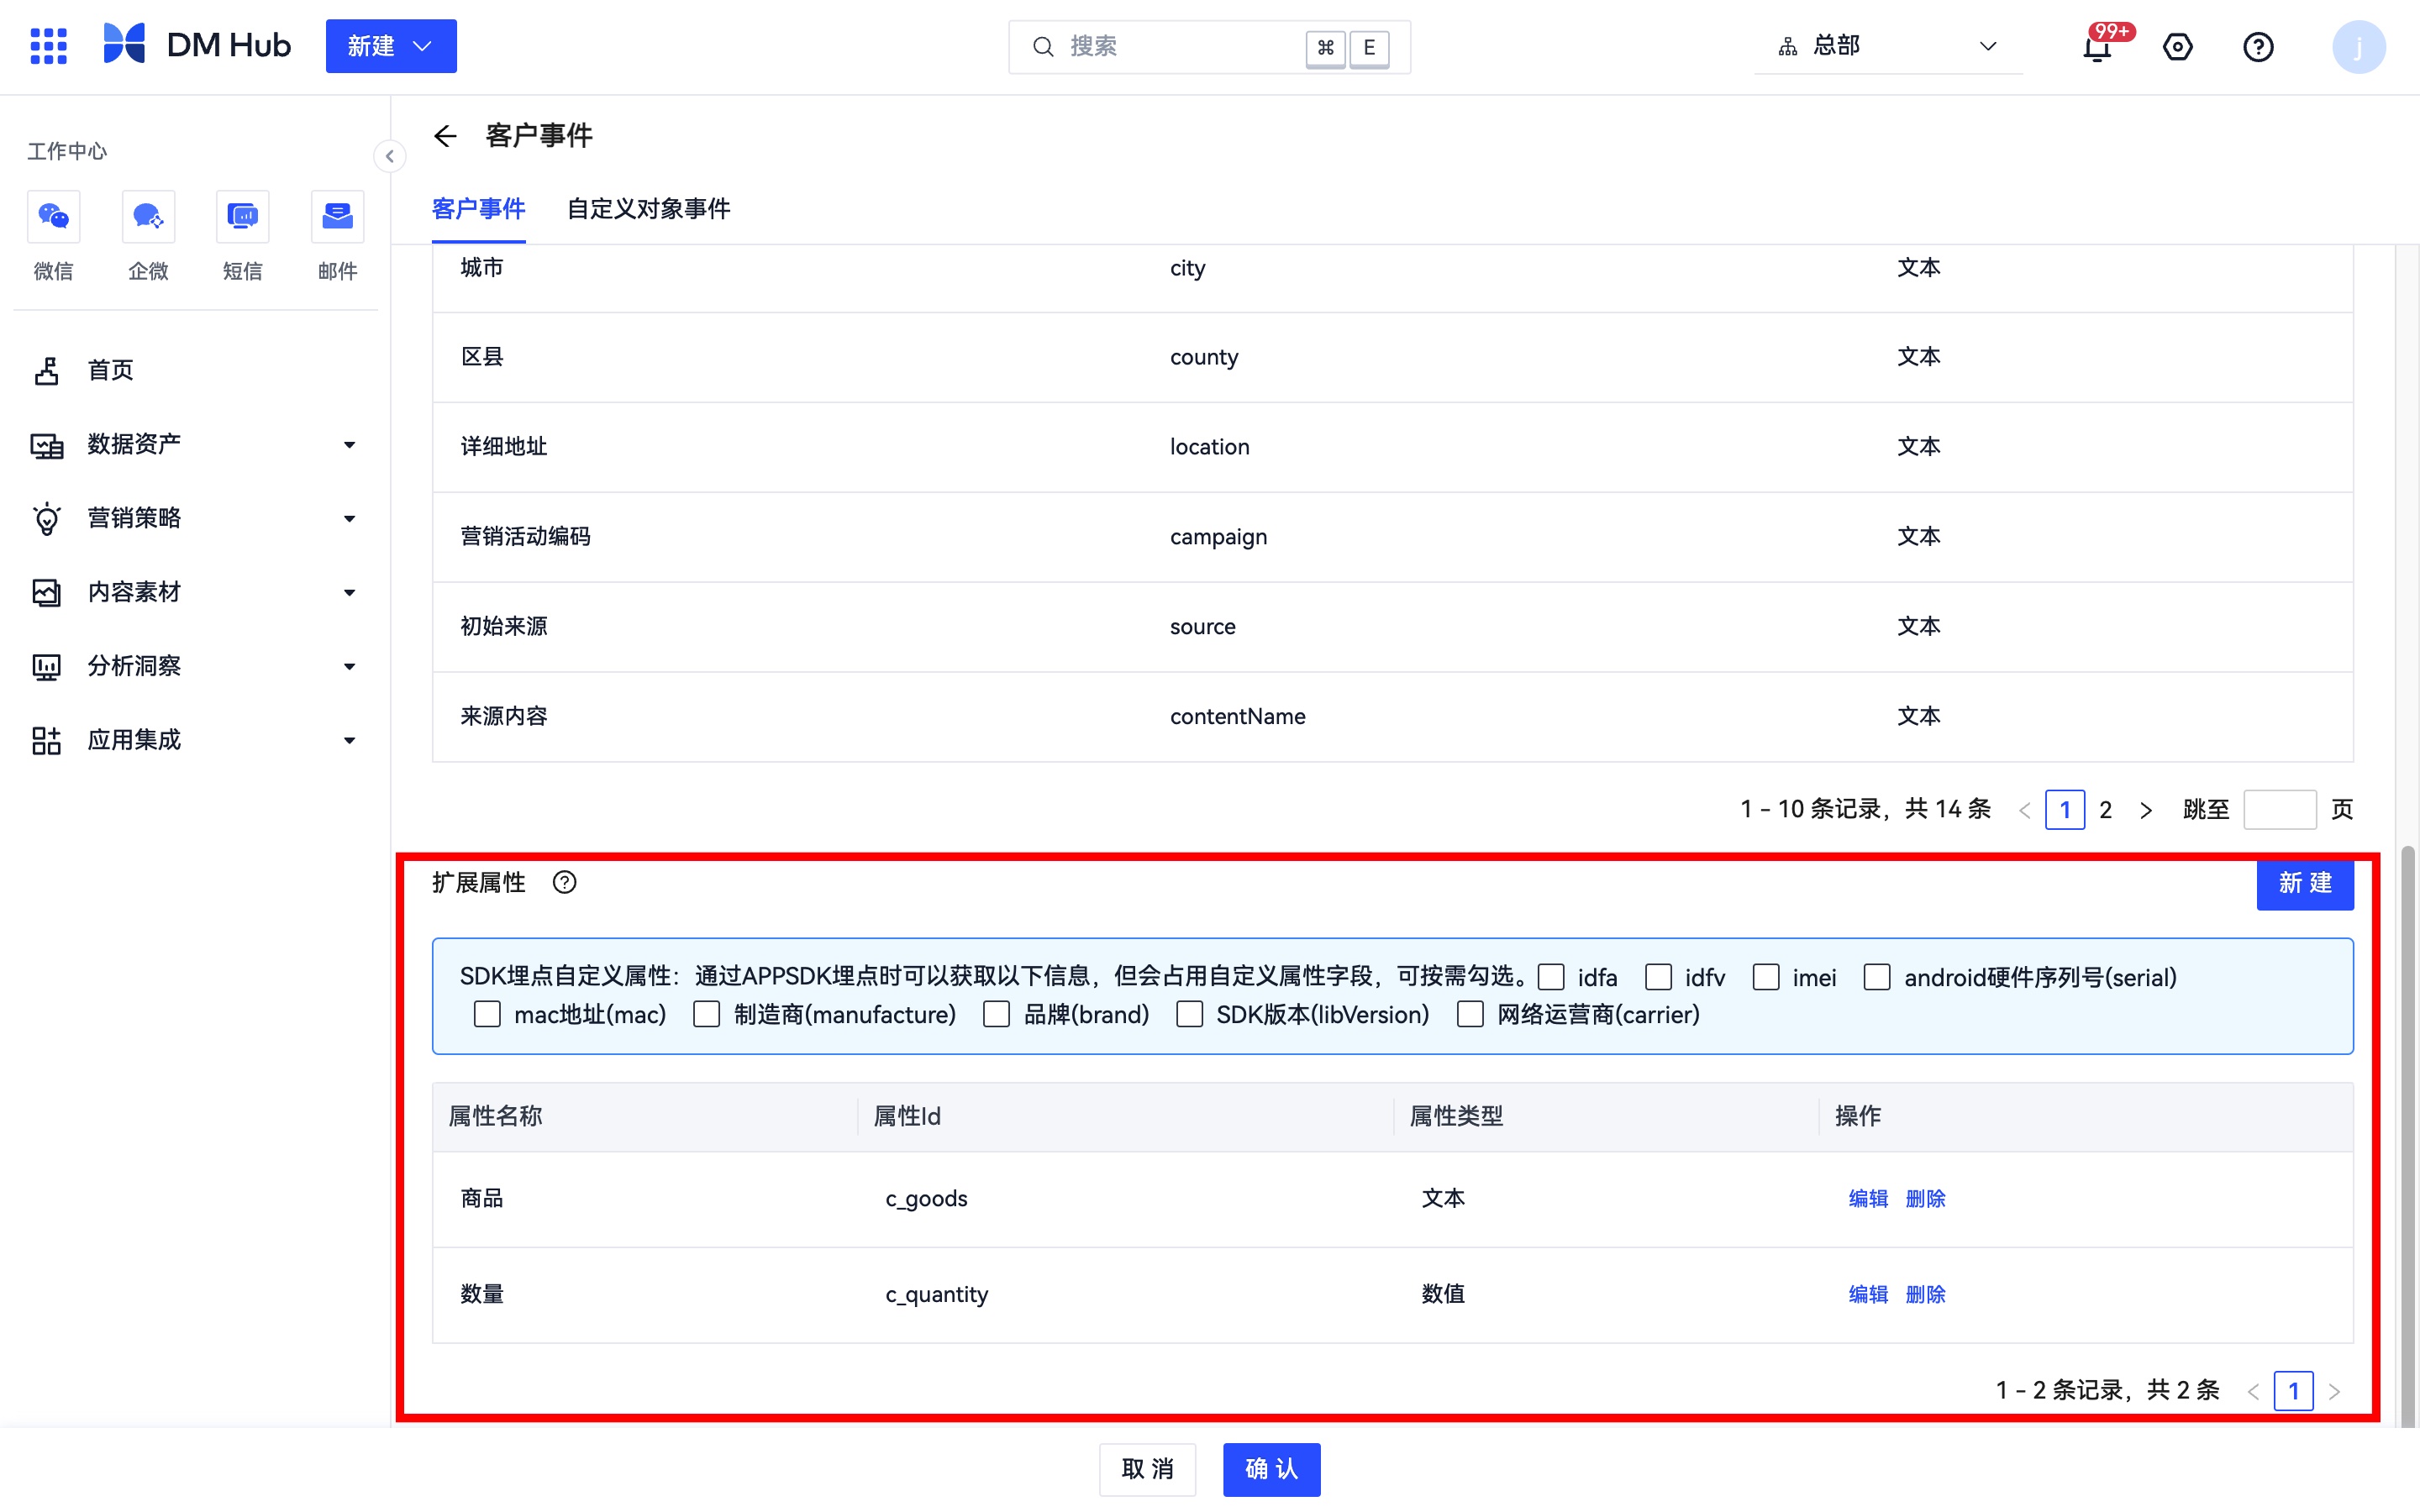
Task: Click the 内容素材 sidebar icon
Action: [46, 592]
